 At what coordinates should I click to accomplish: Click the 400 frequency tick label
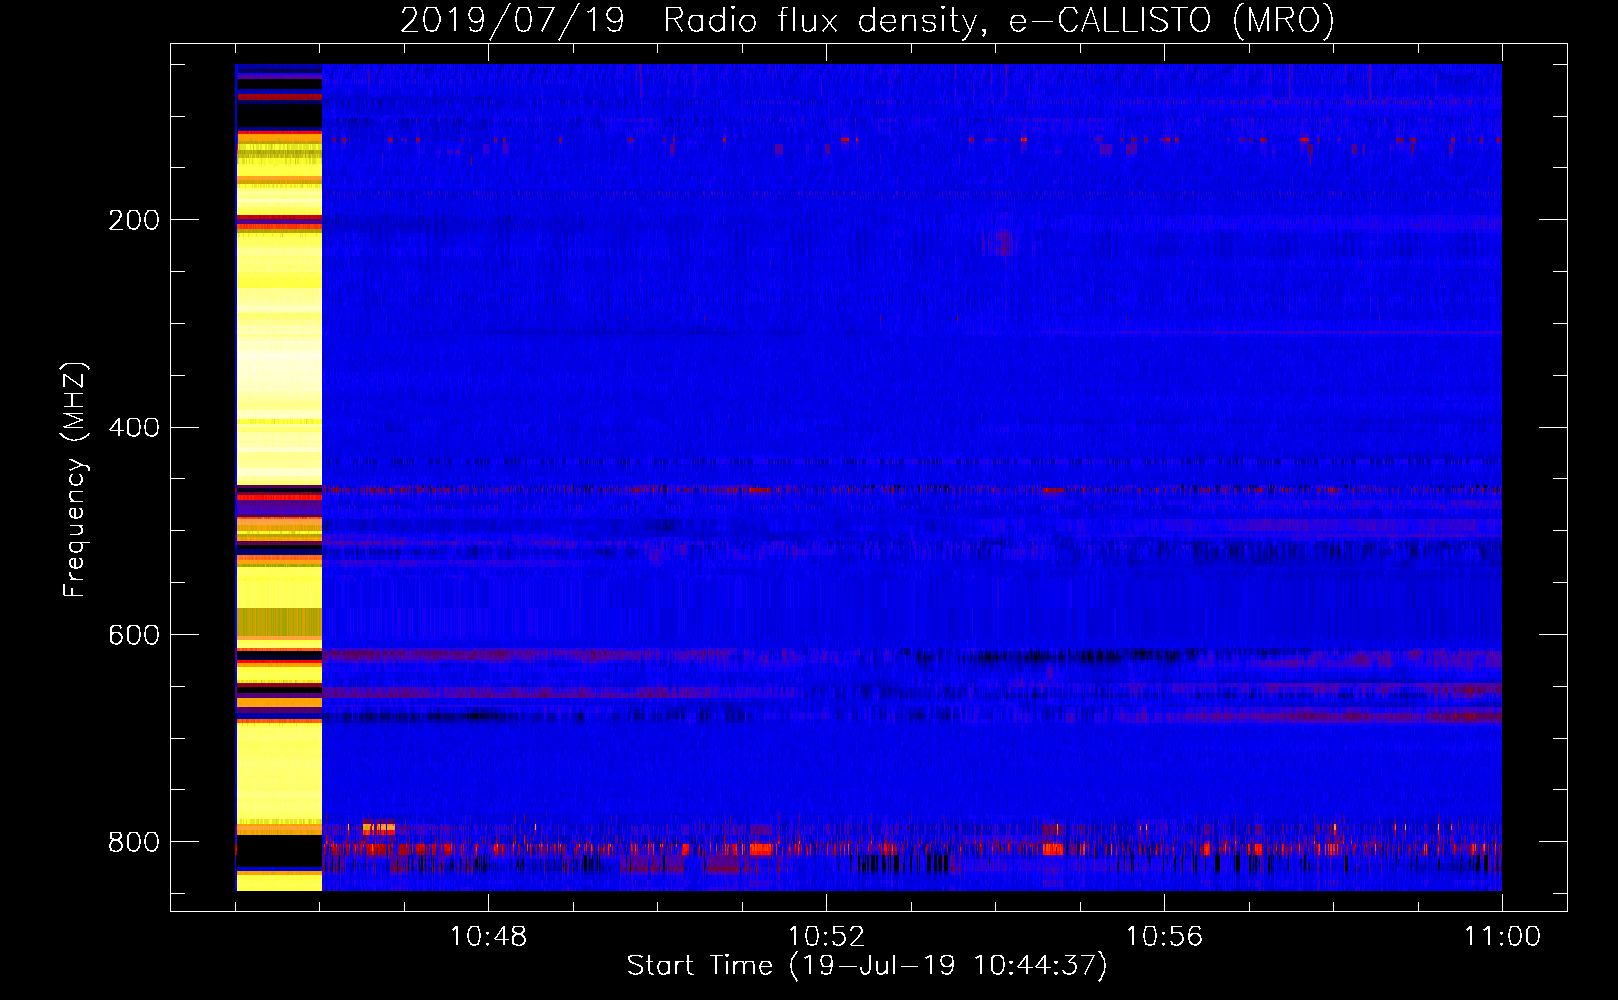point(134,428)
